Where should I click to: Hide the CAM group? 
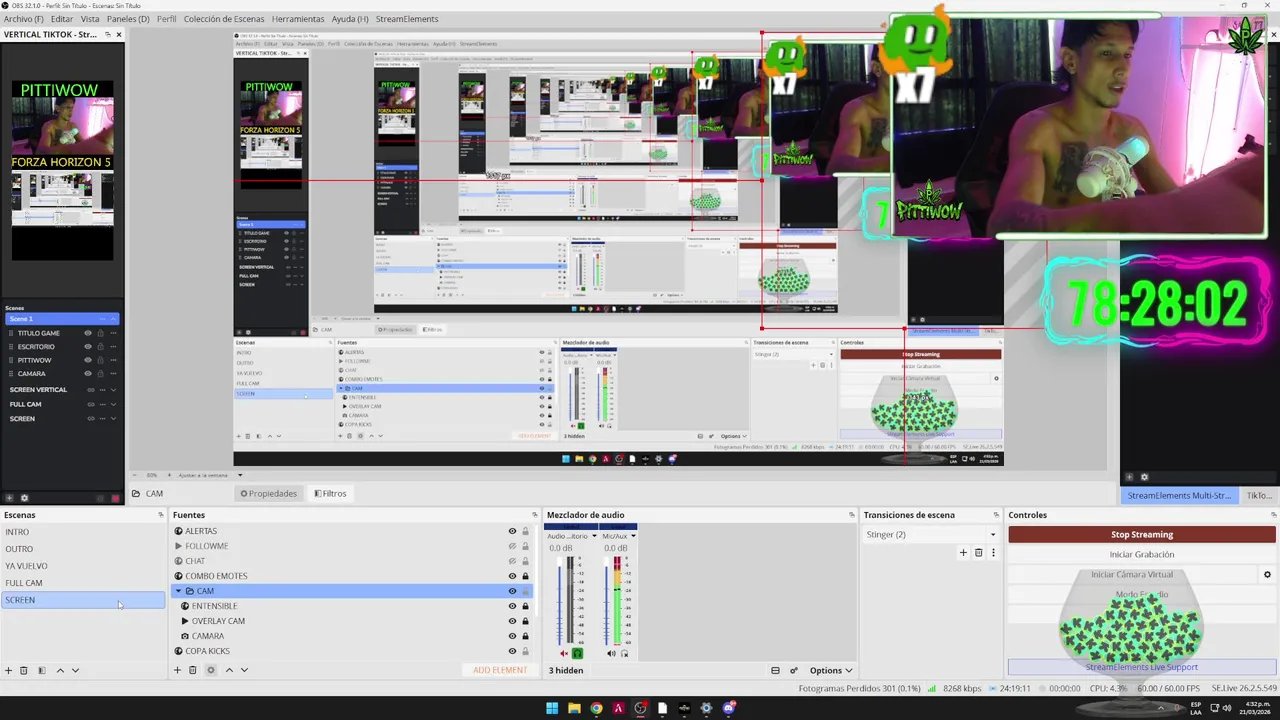[x=512, y=591]
